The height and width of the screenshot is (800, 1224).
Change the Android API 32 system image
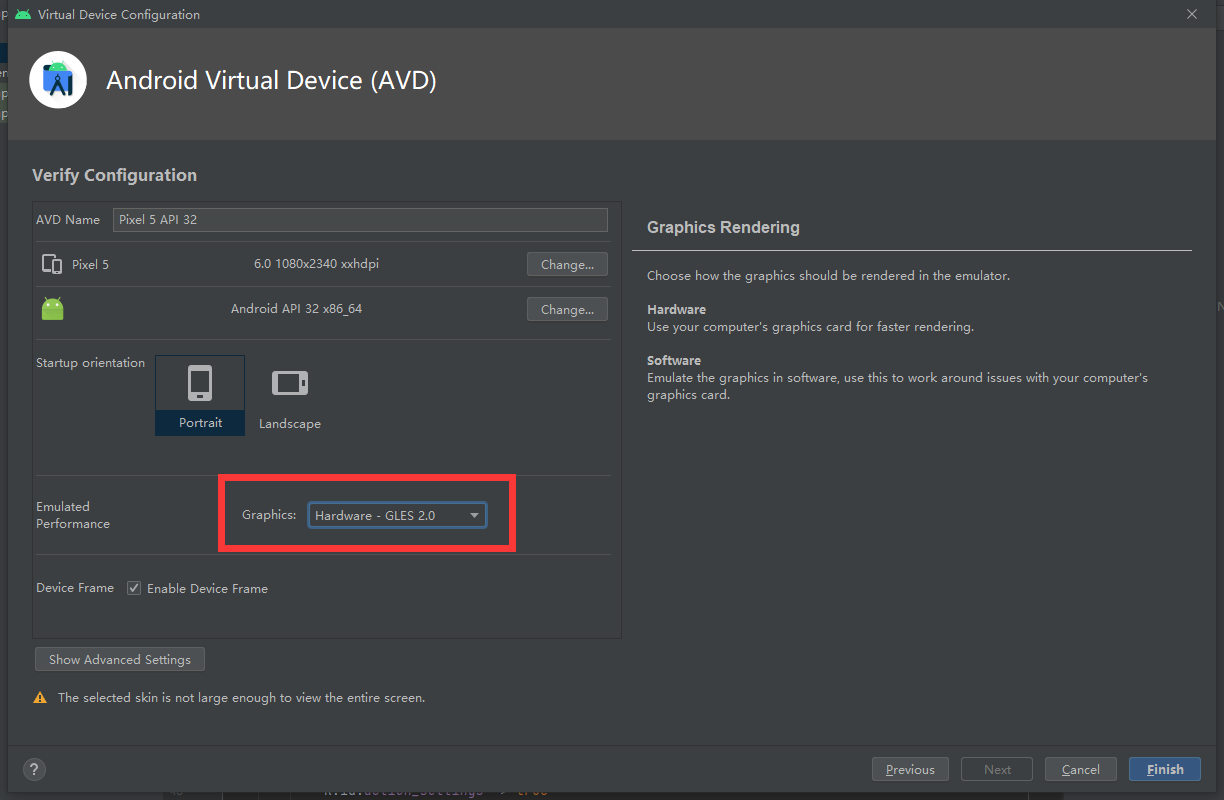tap(567, 310)
